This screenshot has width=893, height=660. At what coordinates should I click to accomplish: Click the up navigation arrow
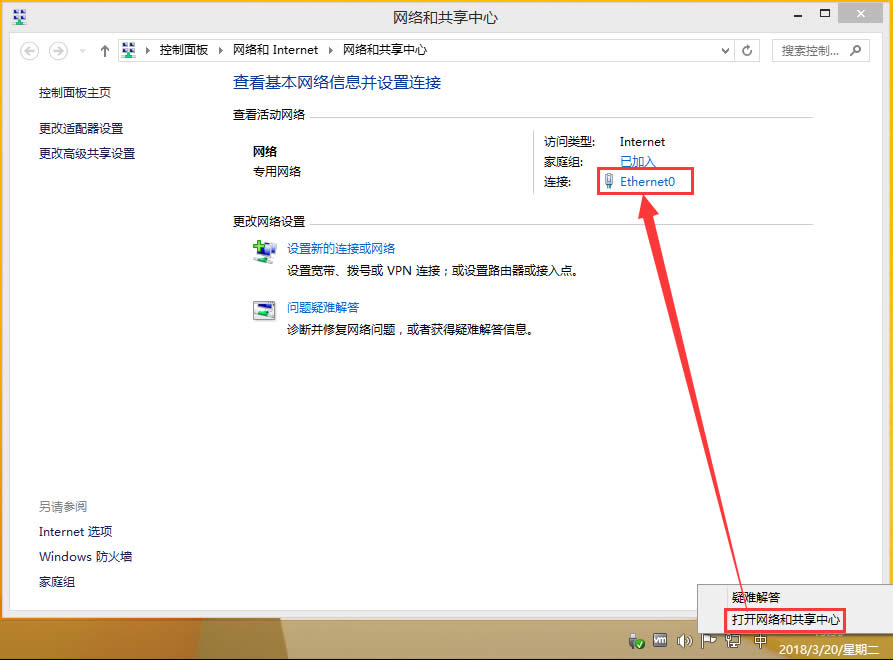(x=104, y=49)
